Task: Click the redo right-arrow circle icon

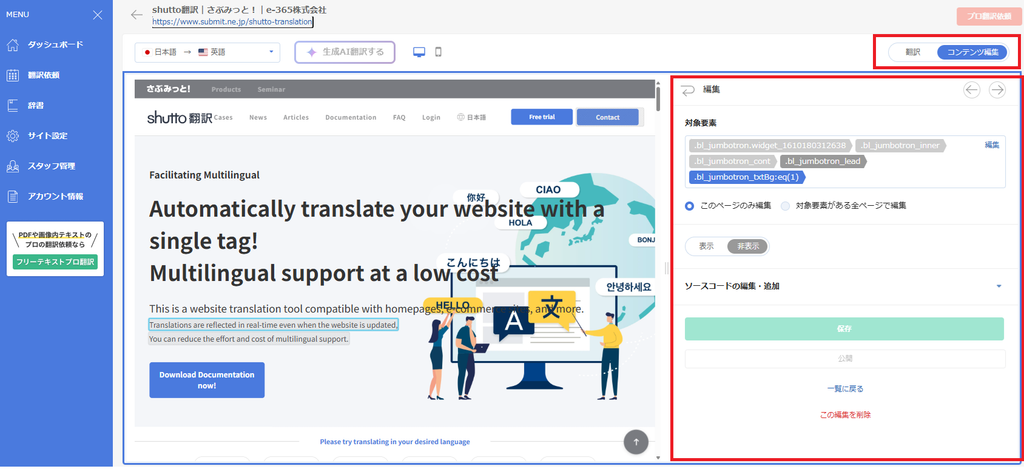Action: [x=997, y=90]
